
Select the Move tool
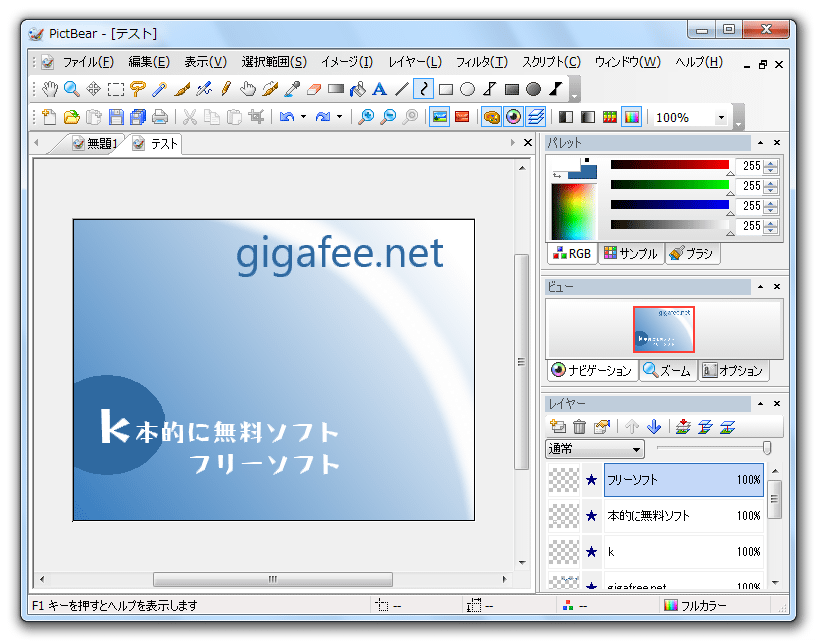[93, 89]
